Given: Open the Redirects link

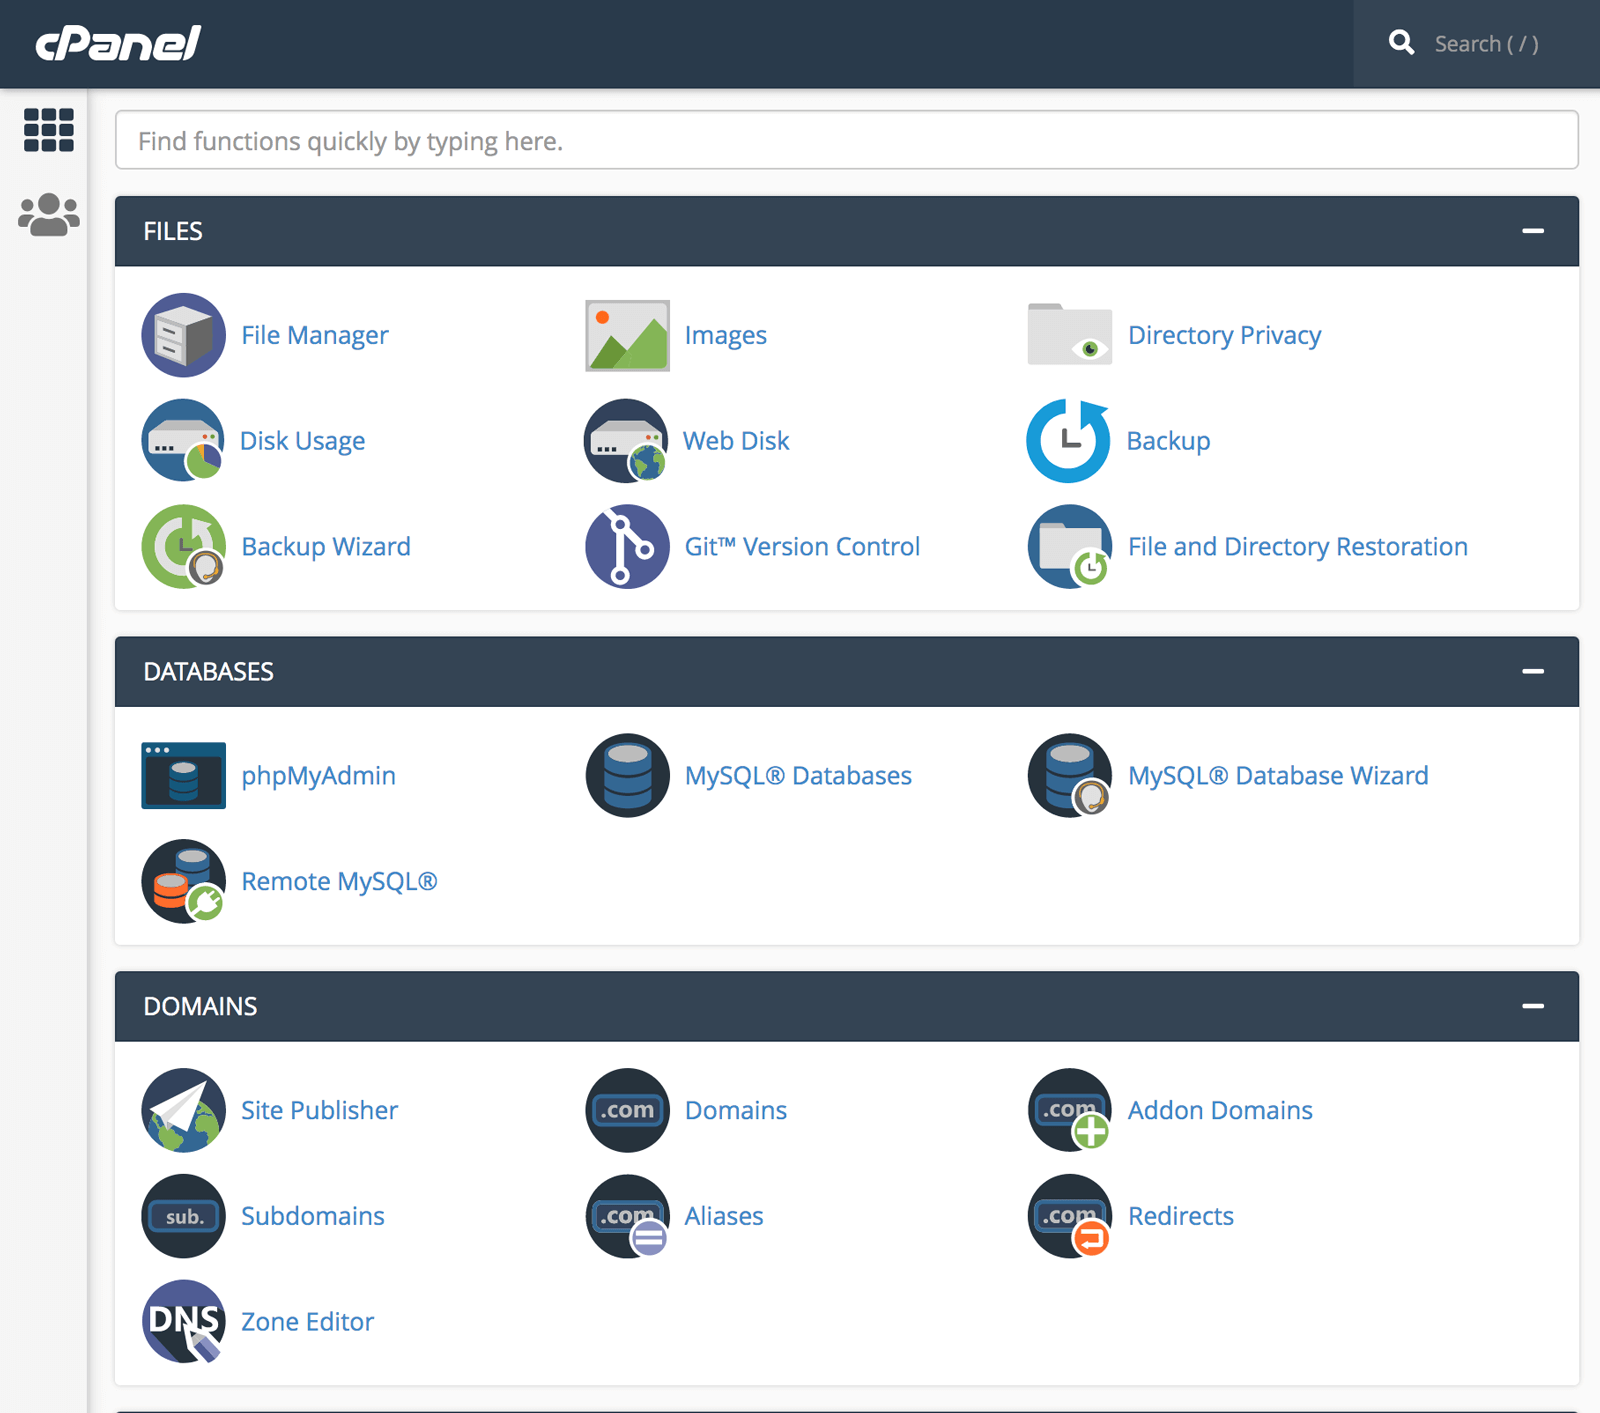Looking at the screenshot, I should (1181, 1216).
